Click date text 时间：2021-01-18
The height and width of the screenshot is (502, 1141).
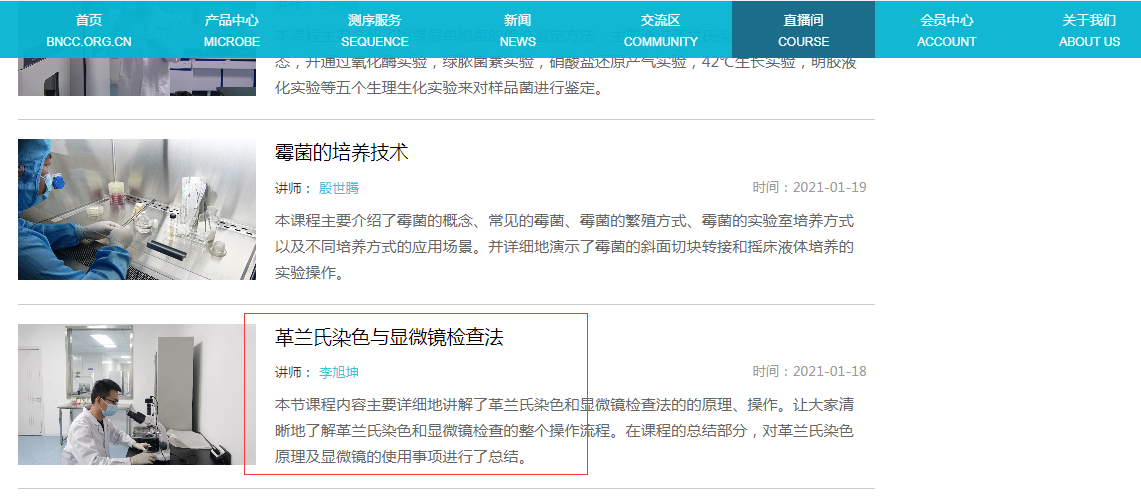click(x=809, y=372)
